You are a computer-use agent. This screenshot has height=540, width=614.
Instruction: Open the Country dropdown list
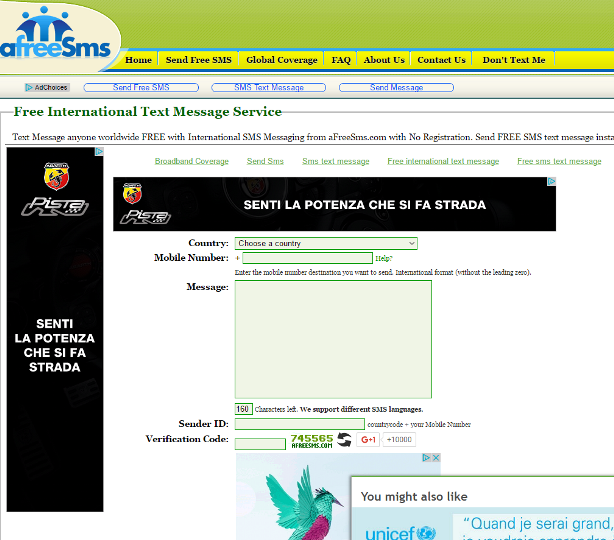[325, 243]
